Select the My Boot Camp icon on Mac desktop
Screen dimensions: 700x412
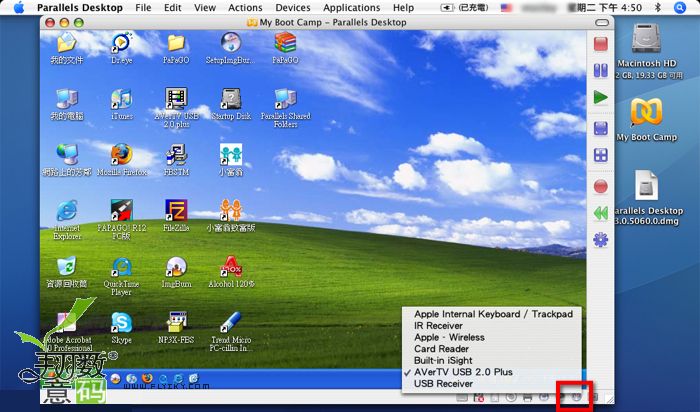(646, 120)
